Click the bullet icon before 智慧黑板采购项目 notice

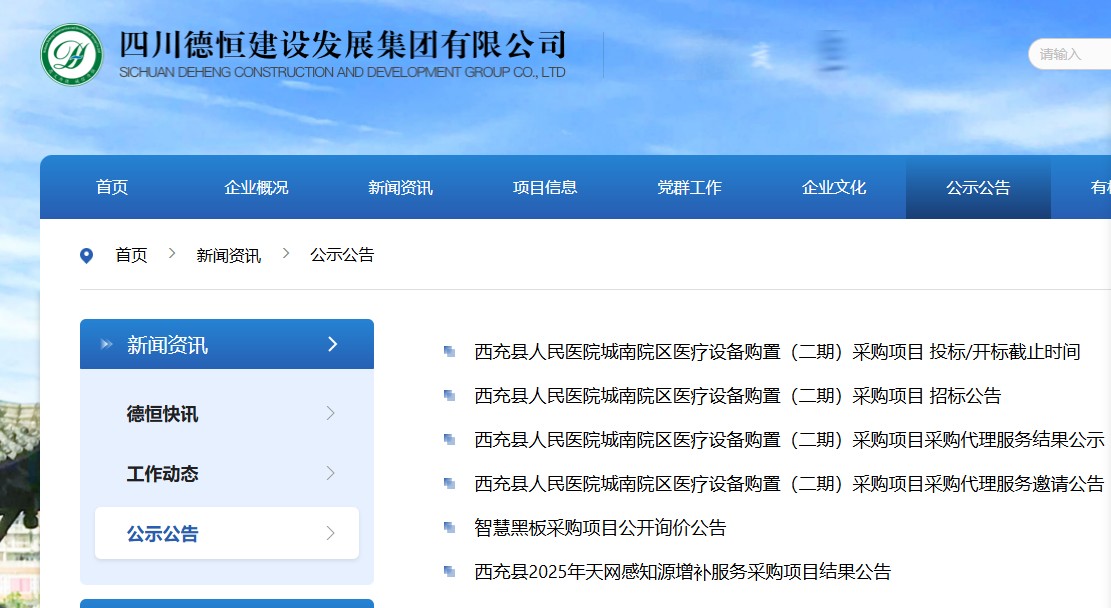pos(449,527)
